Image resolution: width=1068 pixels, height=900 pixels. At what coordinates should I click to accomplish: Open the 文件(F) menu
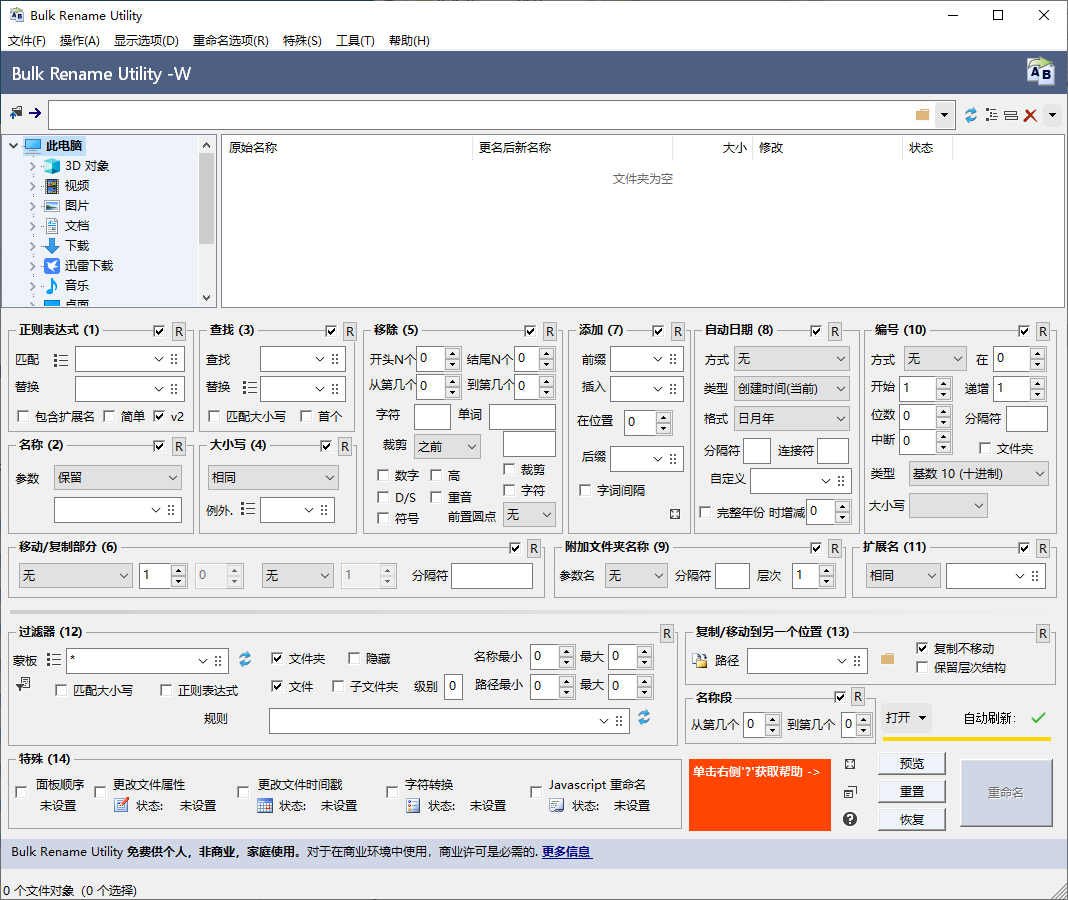click(x=27, y=43)
